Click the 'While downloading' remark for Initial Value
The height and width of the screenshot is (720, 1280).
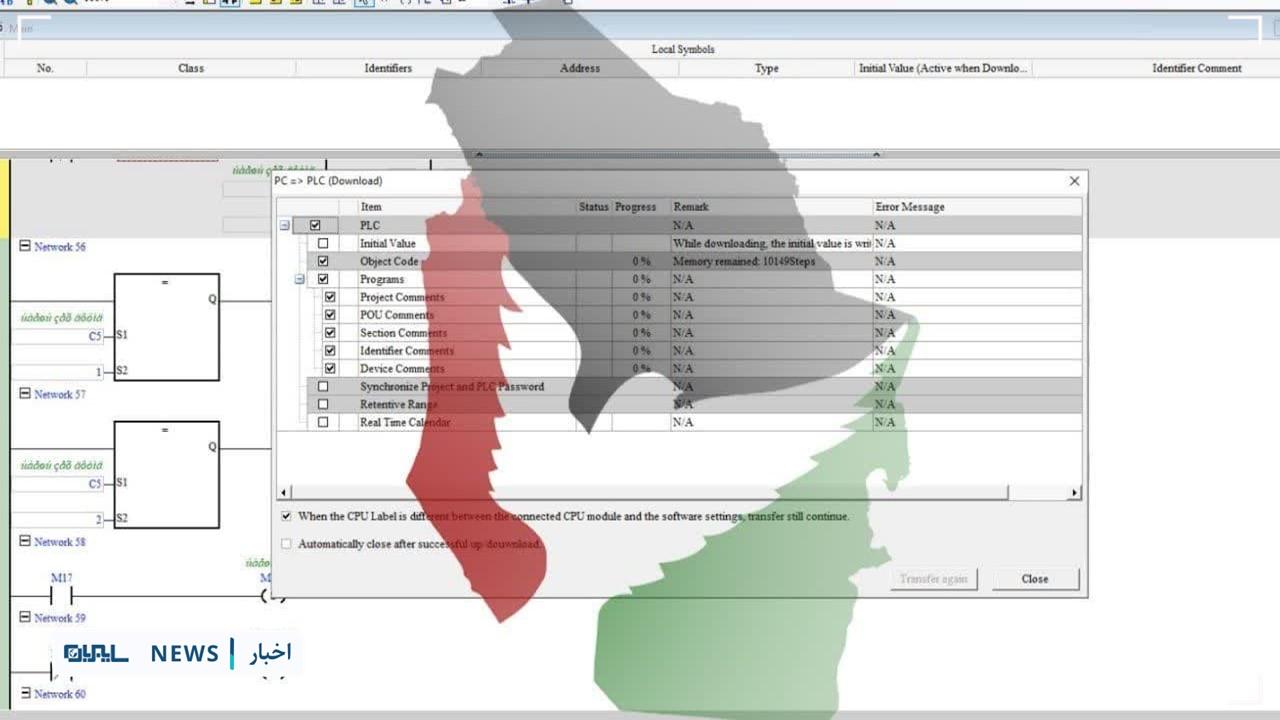click(x=772, y=244)
